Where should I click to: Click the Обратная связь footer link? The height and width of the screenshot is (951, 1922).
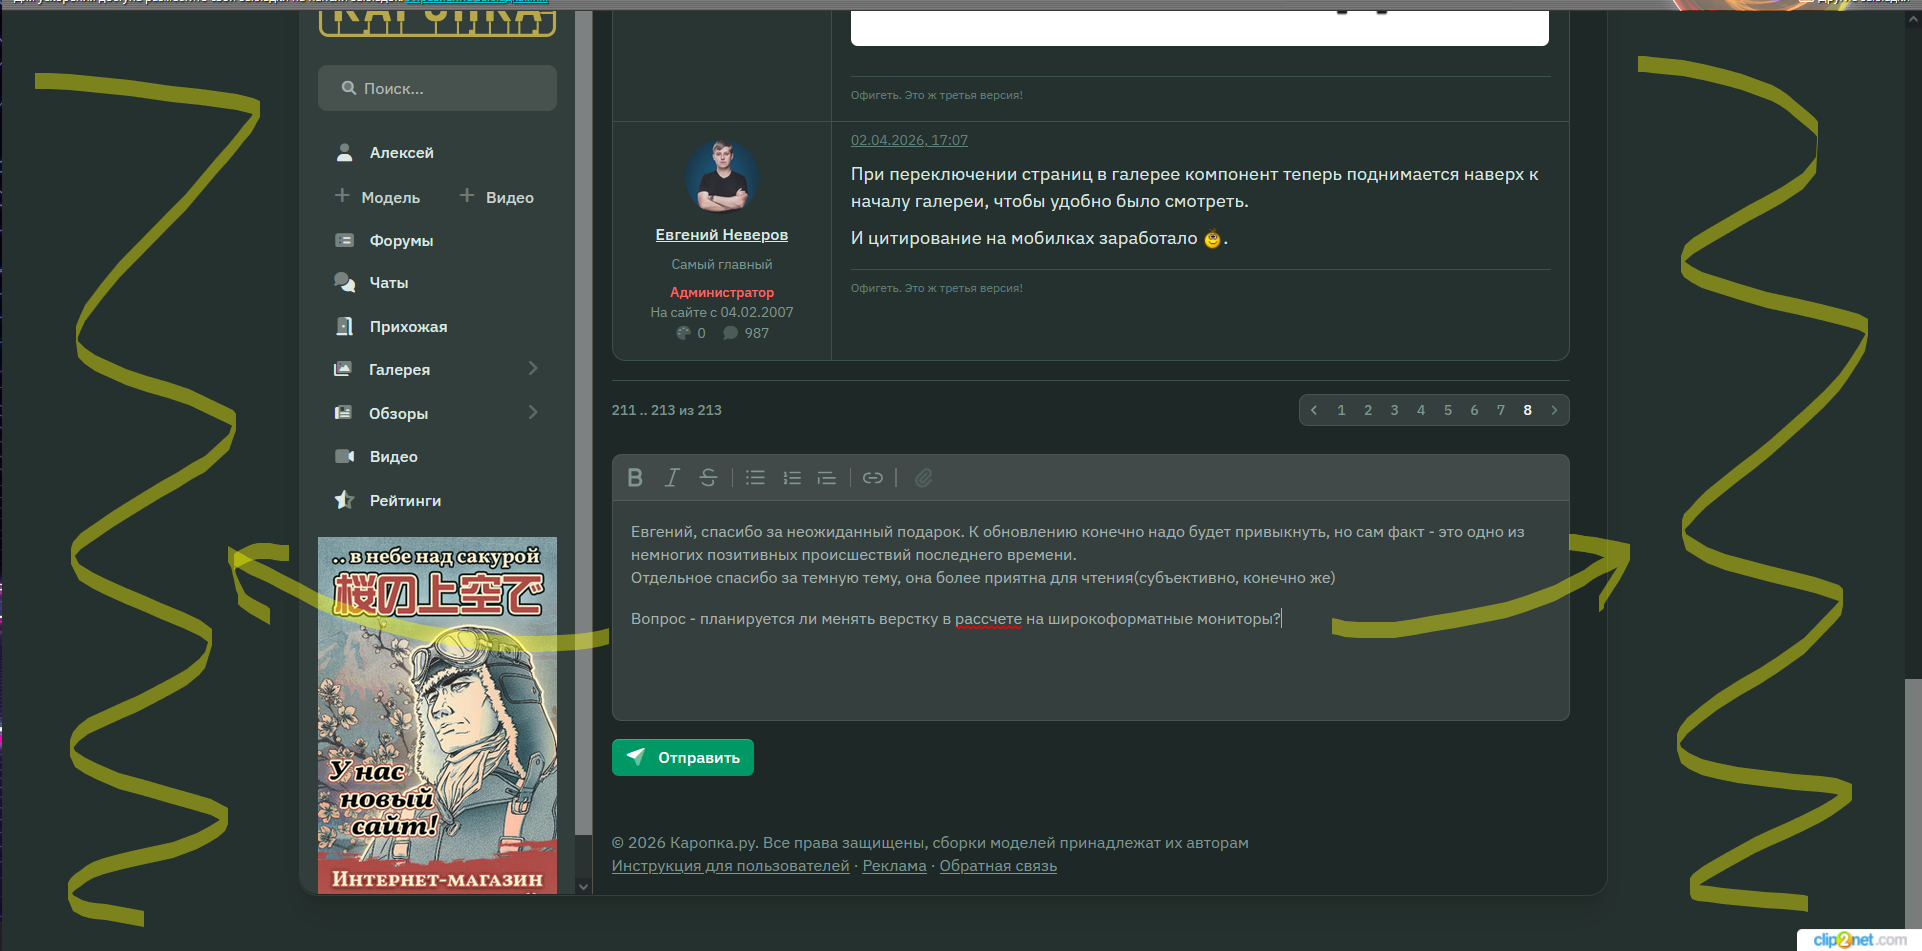(997, 866)
